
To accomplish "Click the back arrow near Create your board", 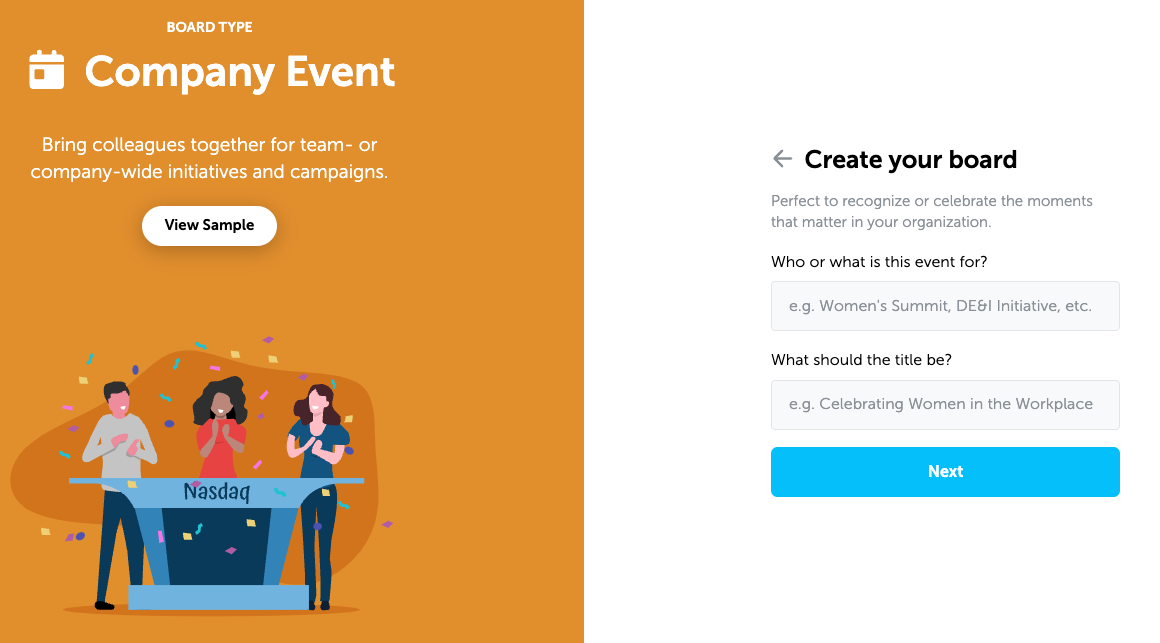I will [782, 158].
